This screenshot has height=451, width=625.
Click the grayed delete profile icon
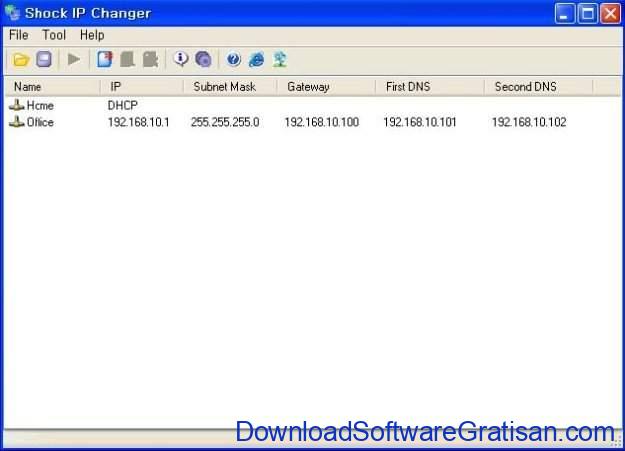pyautogui.click(x=151, y=59)
